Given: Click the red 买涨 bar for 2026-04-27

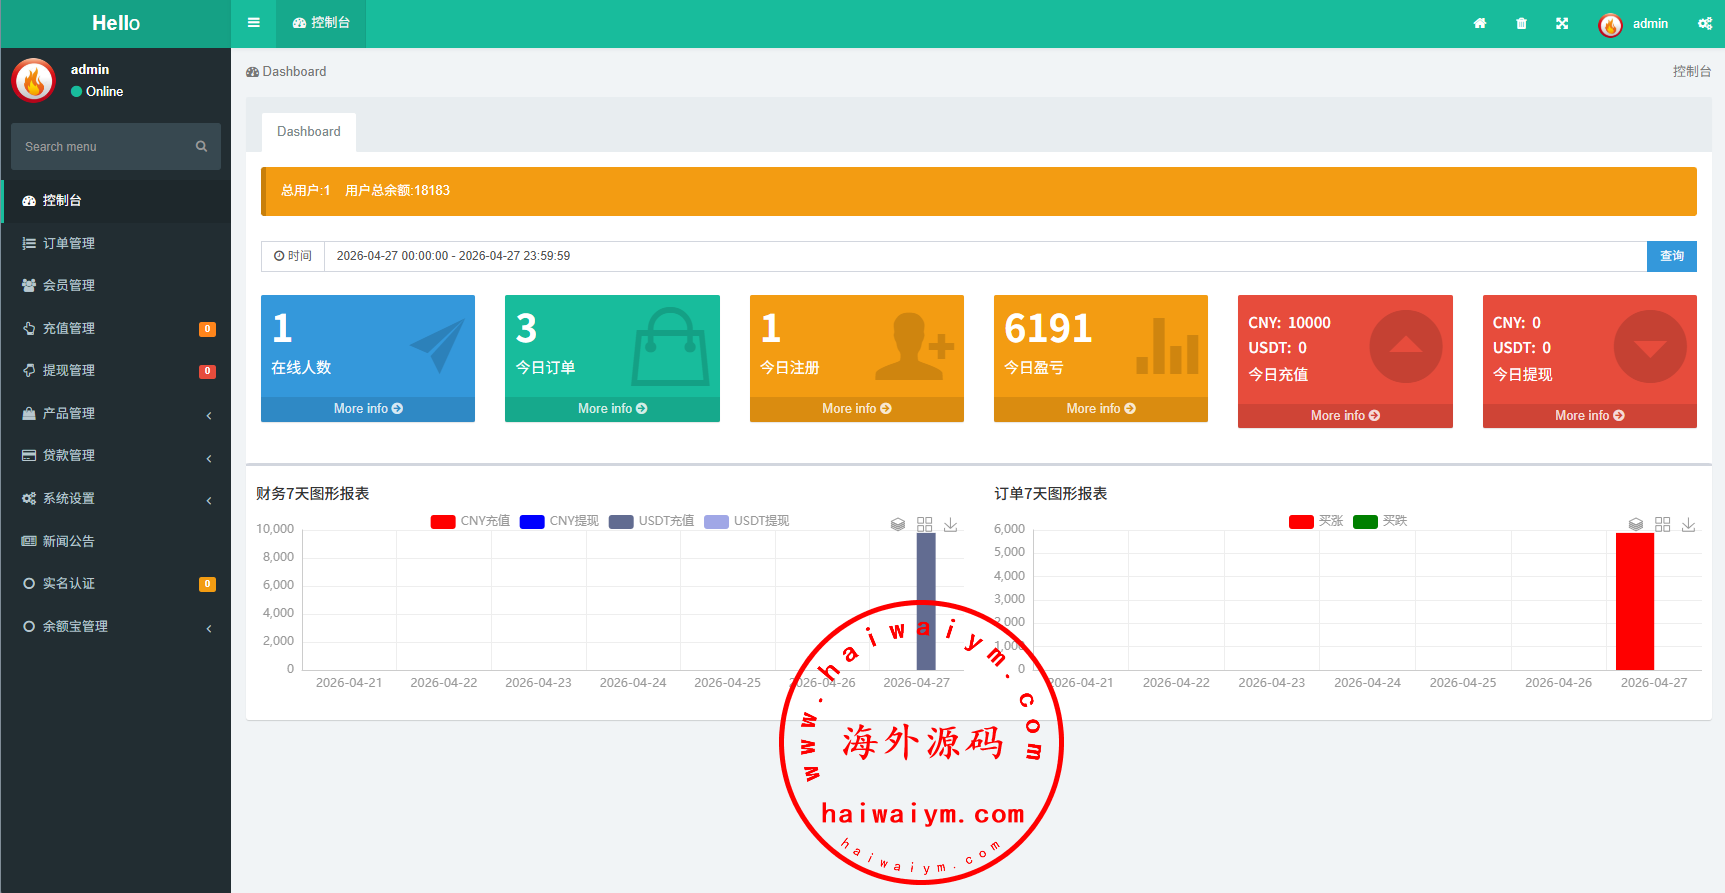Looking at the screenshot, I should pyautogui.click(x=1635, y=600).
